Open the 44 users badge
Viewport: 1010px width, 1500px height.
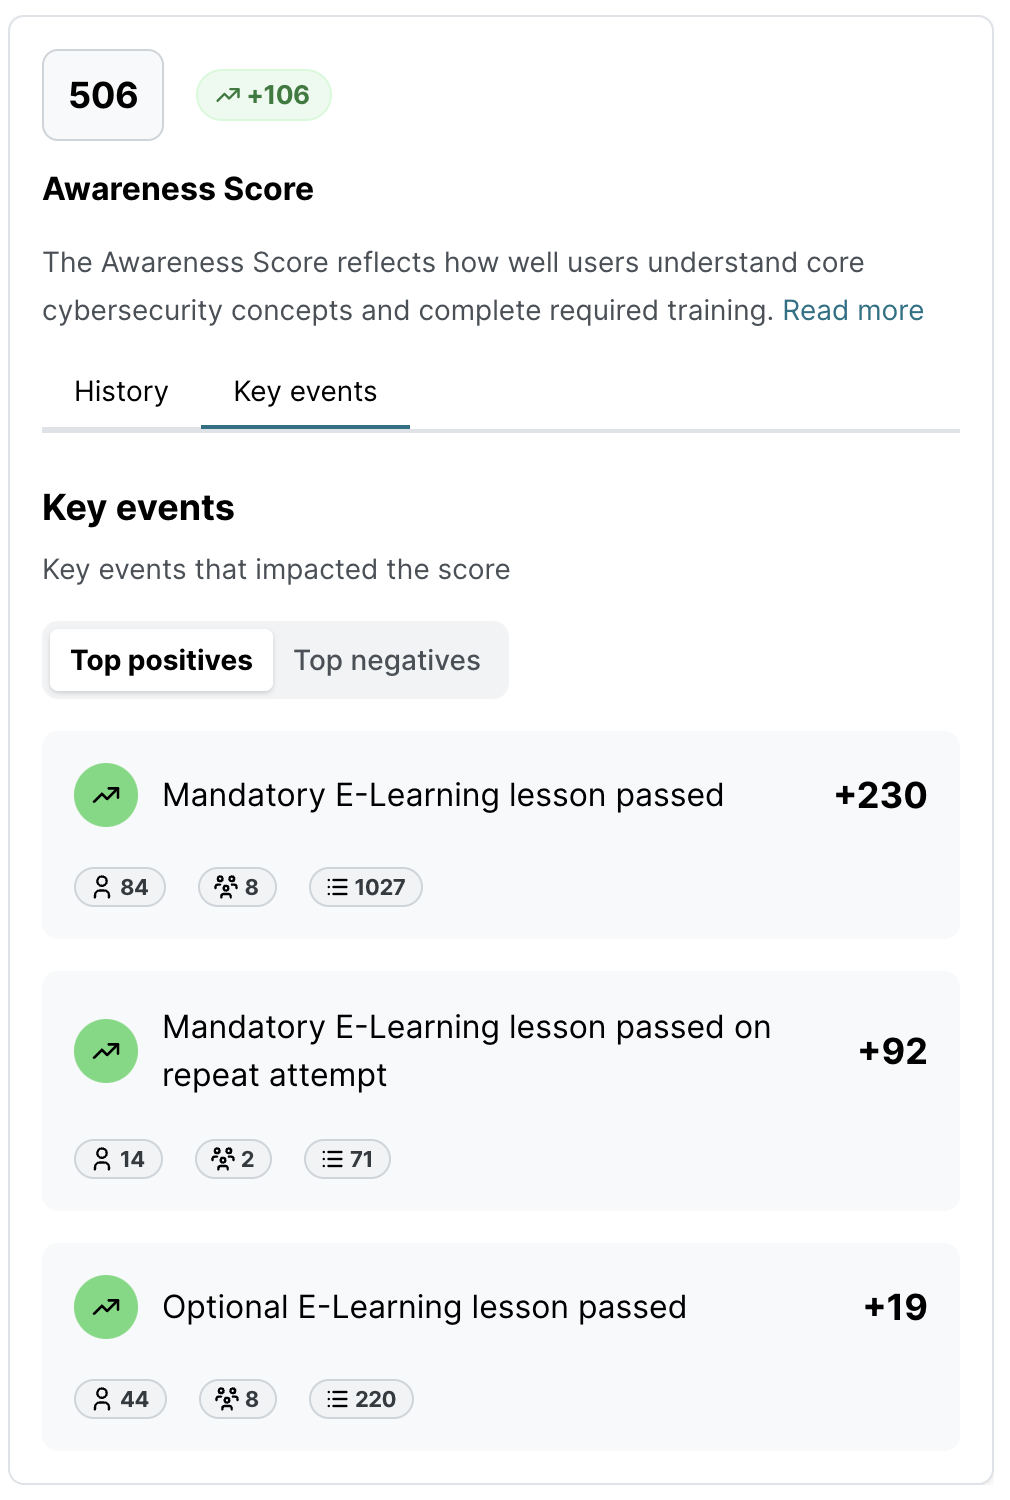(x=120, y=1399)
